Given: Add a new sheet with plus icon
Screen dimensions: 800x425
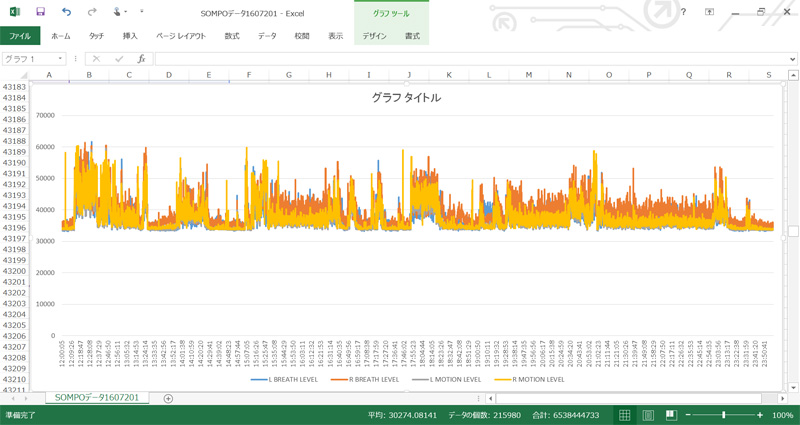Looking at the screenshot, I should (x=168, y=398).
